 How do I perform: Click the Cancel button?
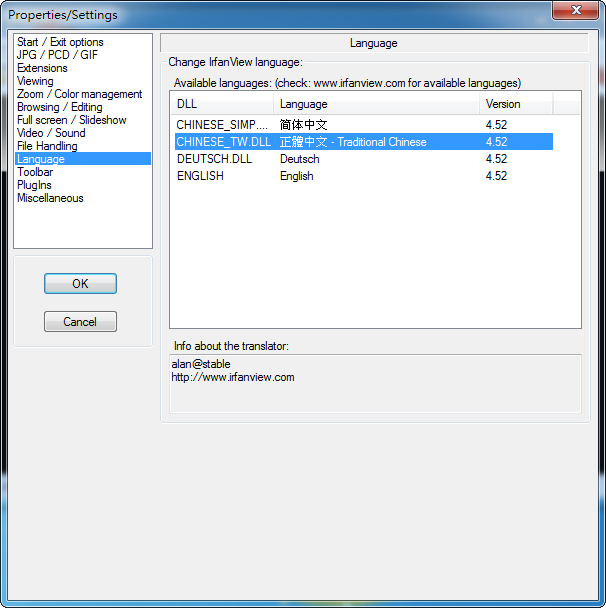[80, 321]
